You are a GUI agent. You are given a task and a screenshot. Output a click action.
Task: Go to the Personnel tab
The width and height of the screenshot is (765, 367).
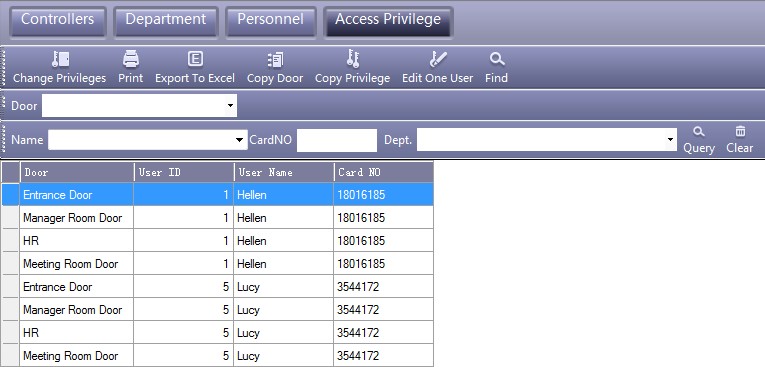270,22
